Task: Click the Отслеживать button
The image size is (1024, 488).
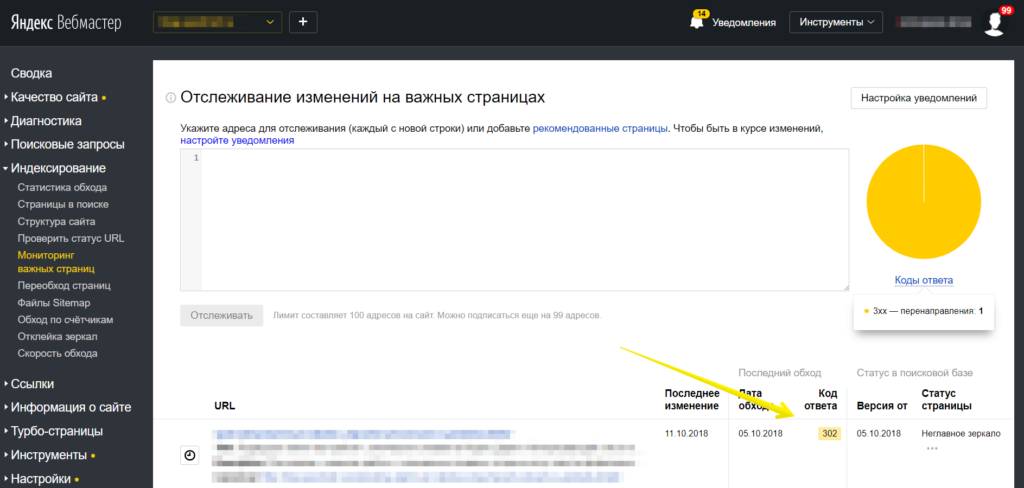Action: pyautogui.click(x=221, y=316)
